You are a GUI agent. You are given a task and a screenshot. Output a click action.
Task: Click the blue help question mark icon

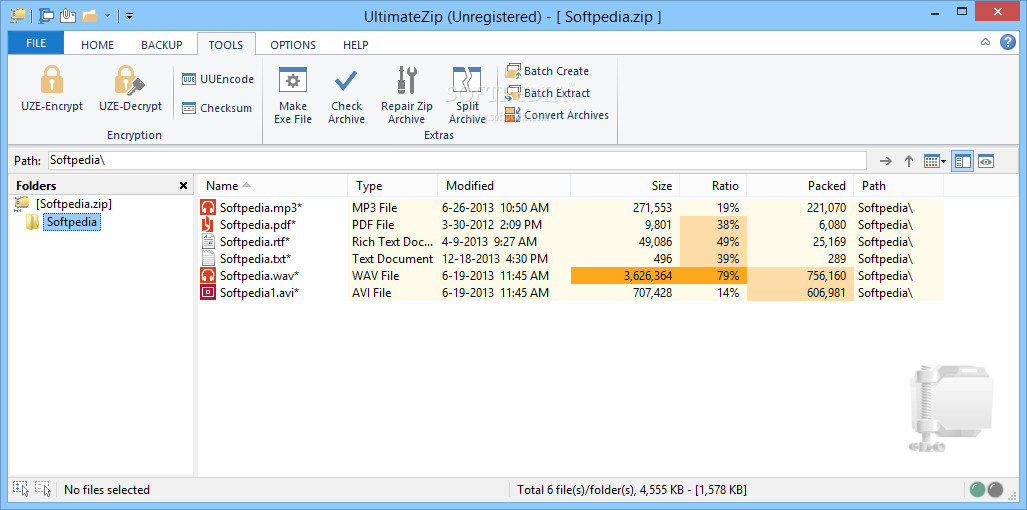[x=1007, y=43]
